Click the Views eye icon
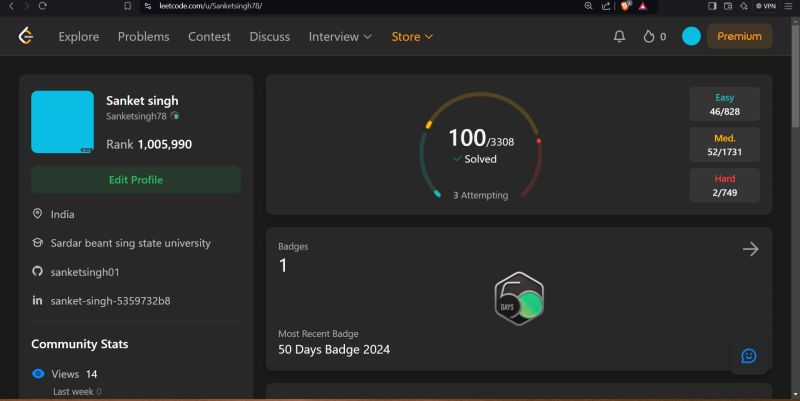 [38, 373]
